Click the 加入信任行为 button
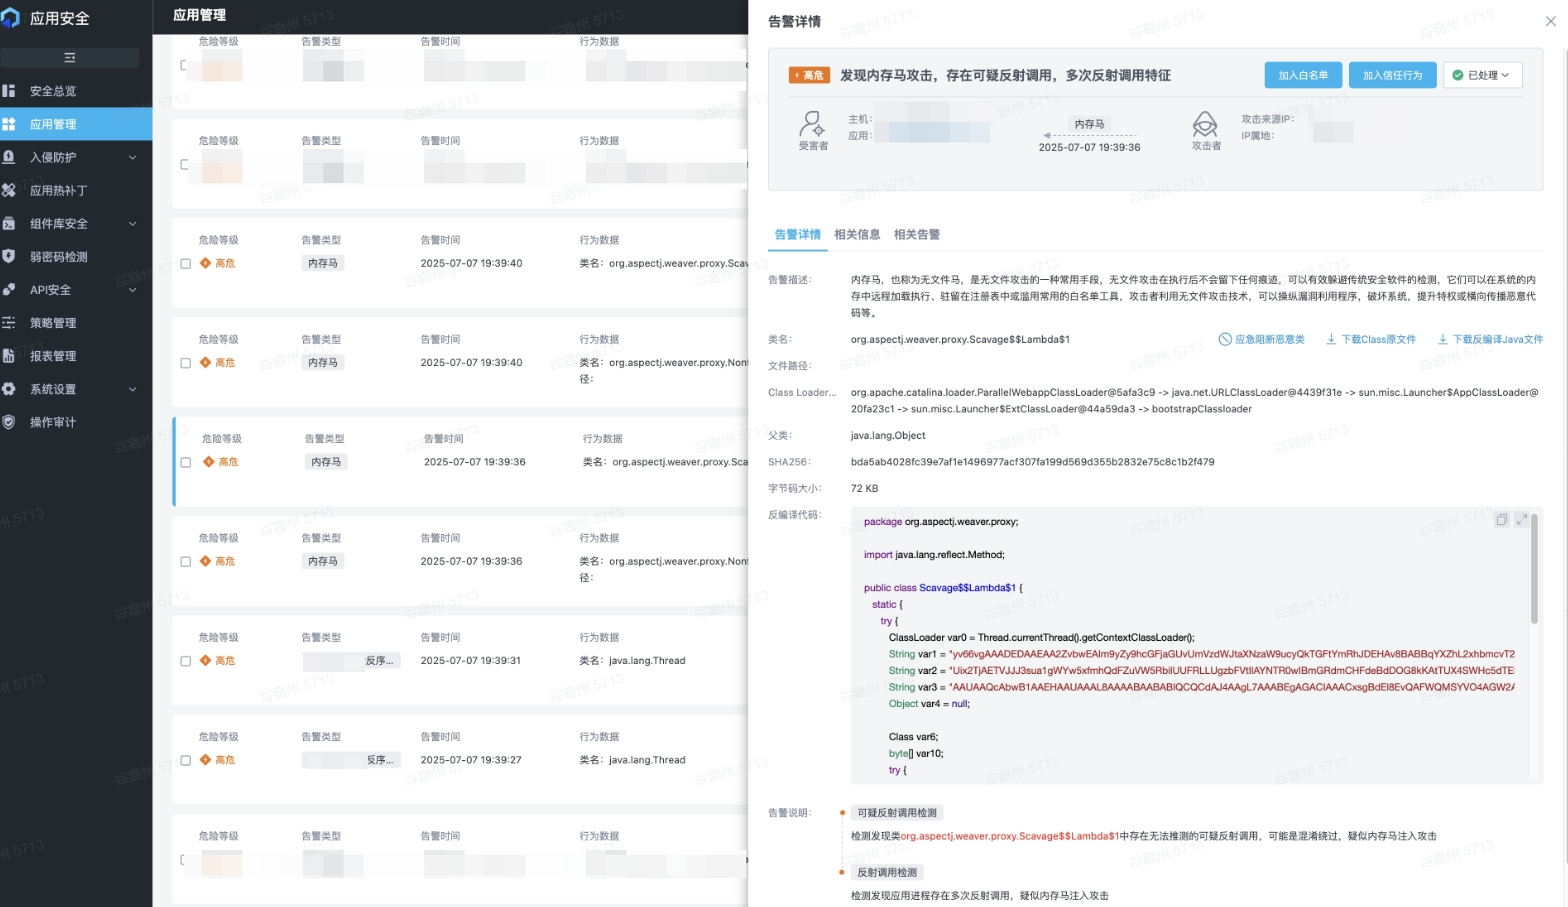The height and width of the screenshot is (907, 1568). coord(1392,75)
